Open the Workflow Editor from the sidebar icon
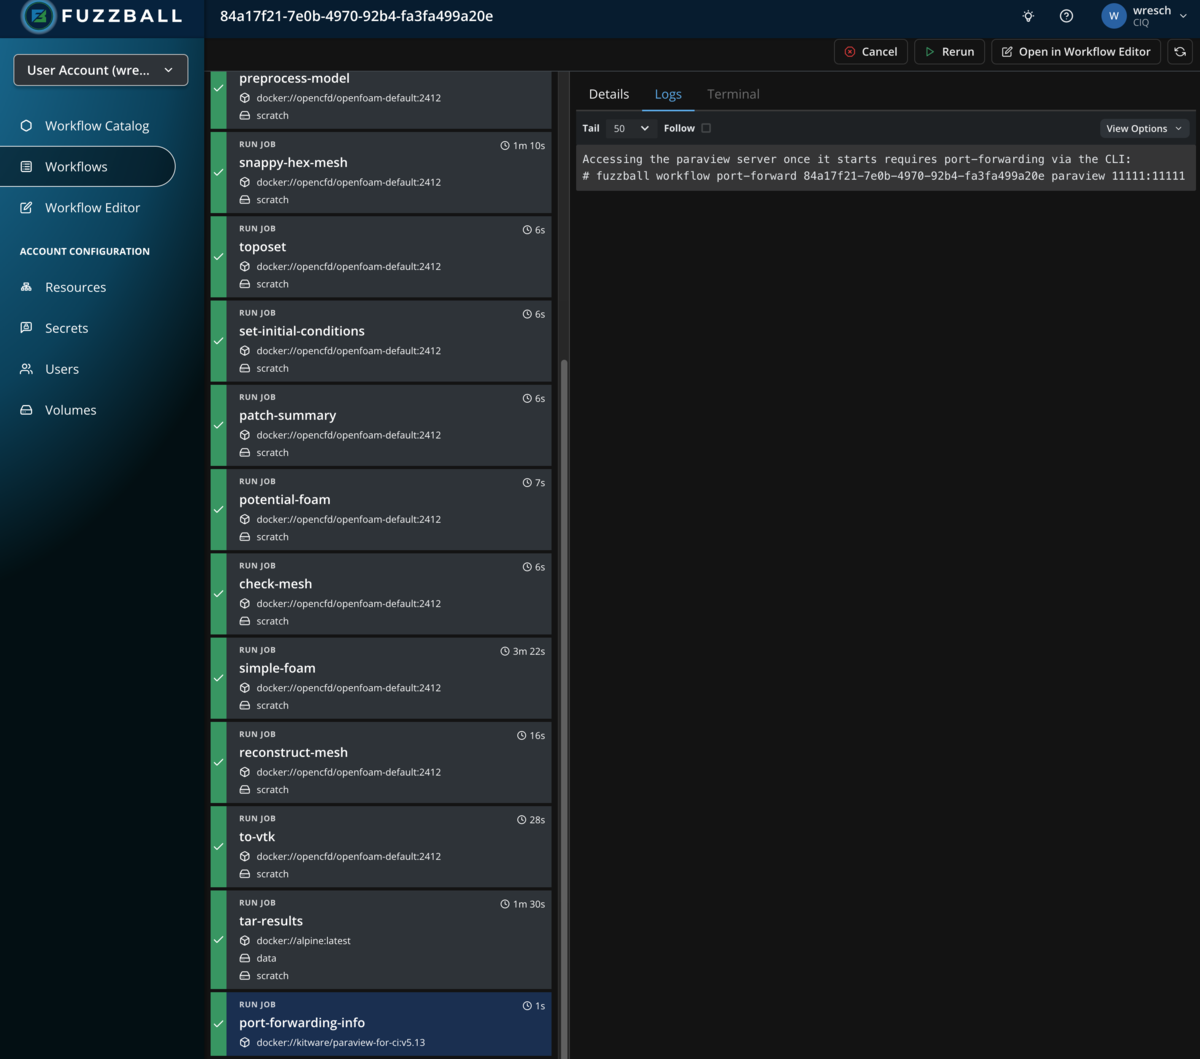Image resolution: width=1200 pixels, height=1059 pixels. 24,207
